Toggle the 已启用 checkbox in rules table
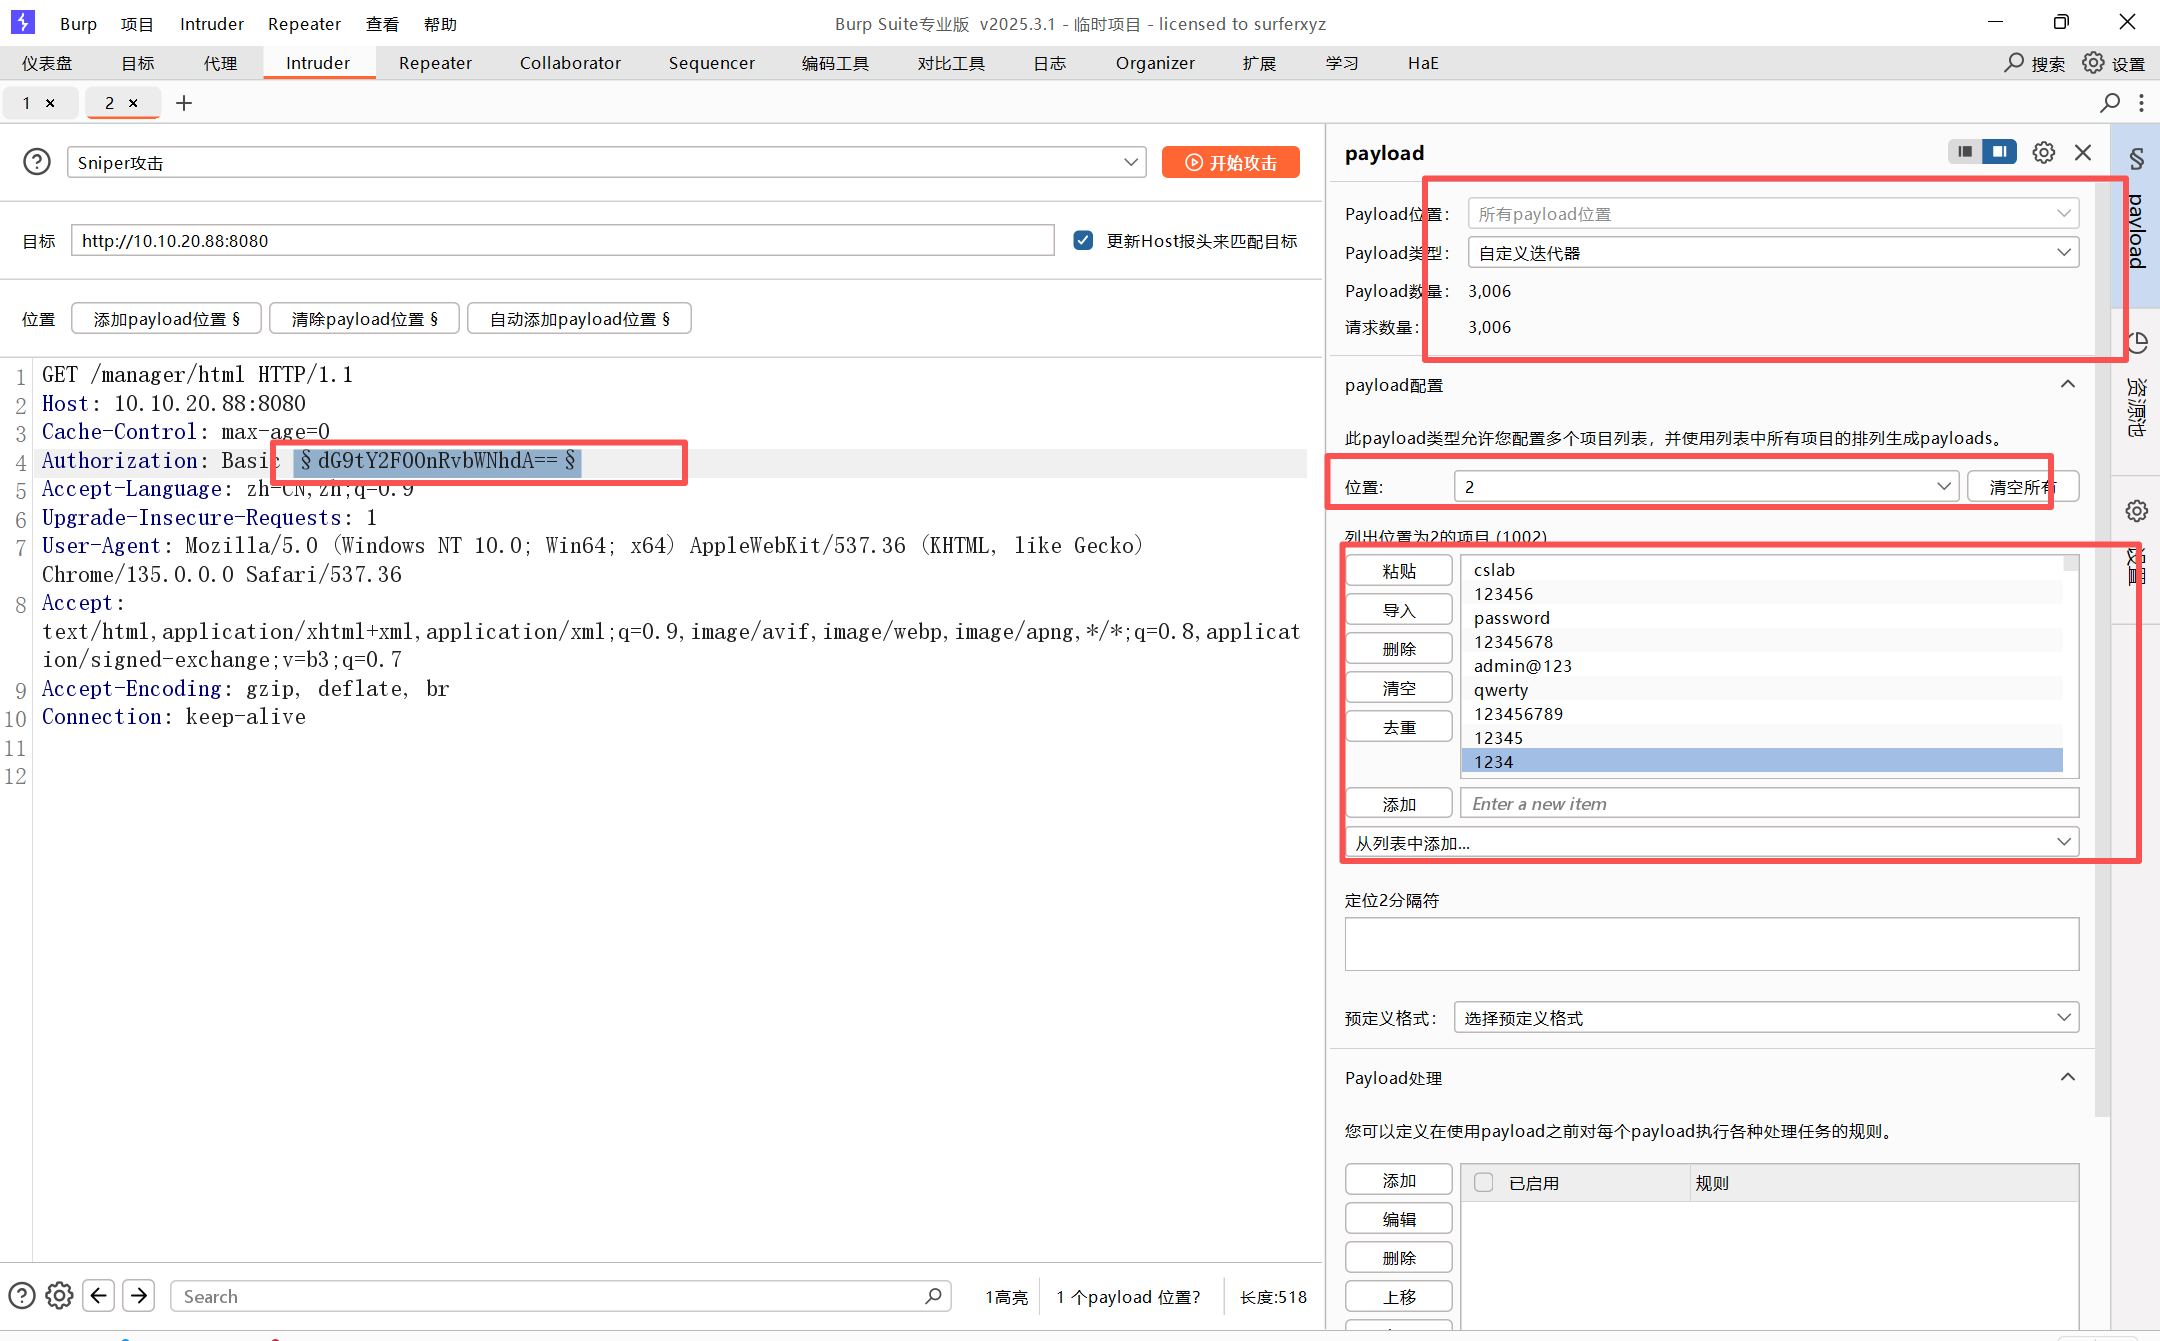 point(1484,1183)
